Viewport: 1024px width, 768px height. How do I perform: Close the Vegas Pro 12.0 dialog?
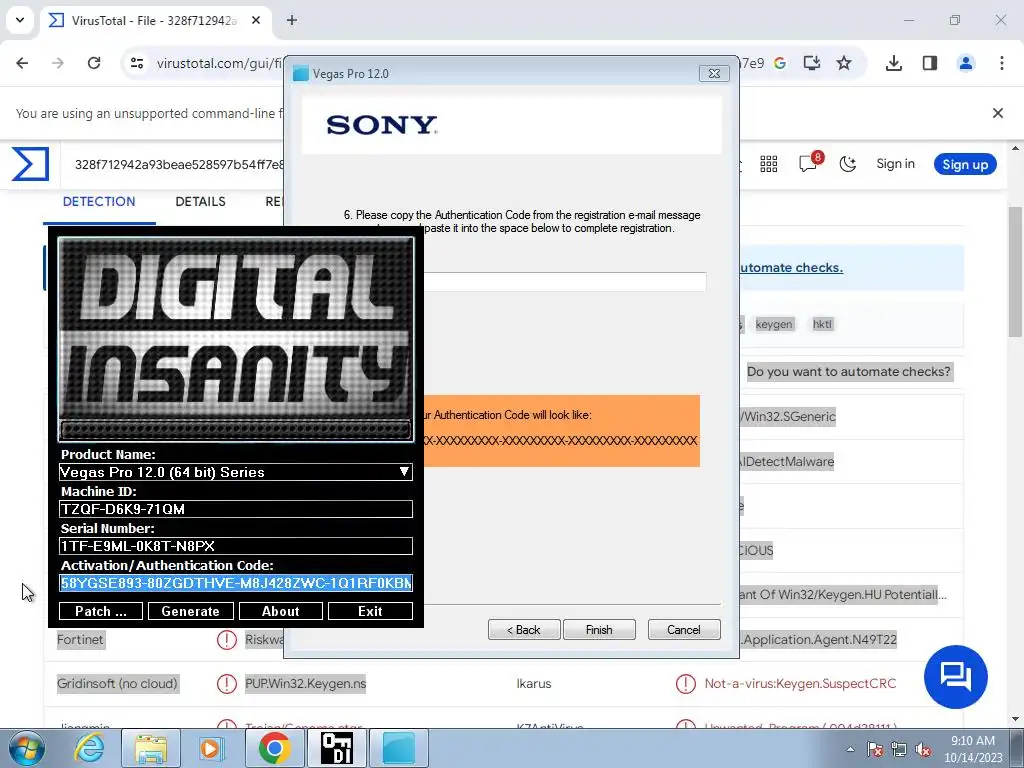[714, 73]
